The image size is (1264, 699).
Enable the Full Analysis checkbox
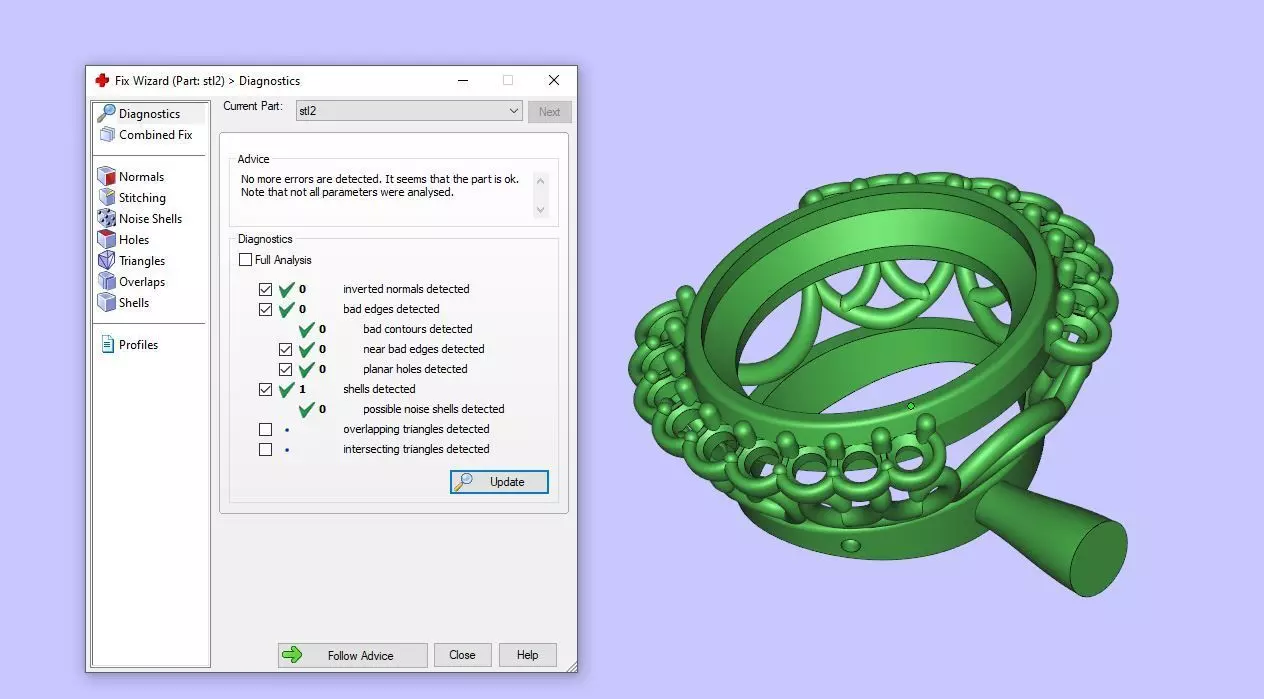click(x=246, y=260)
